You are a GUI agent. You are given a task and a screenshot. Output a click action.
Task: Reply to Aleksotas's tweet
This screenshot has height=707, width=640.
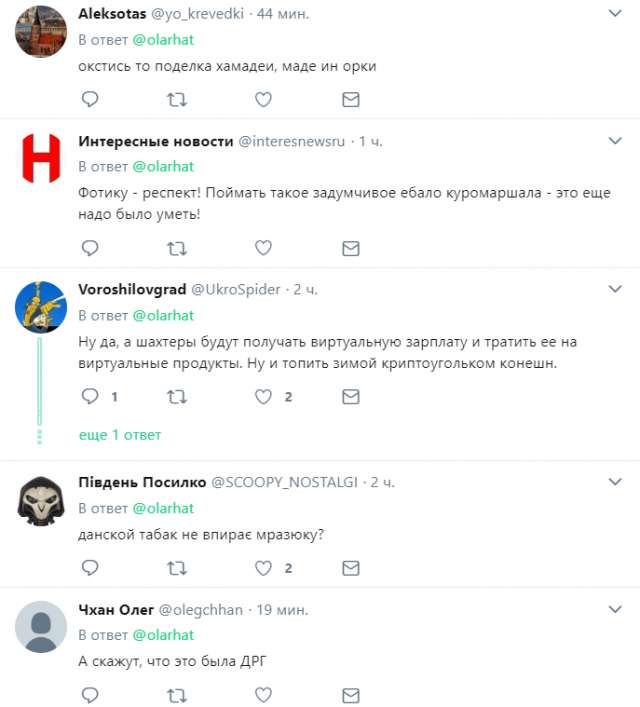[89, 99]
